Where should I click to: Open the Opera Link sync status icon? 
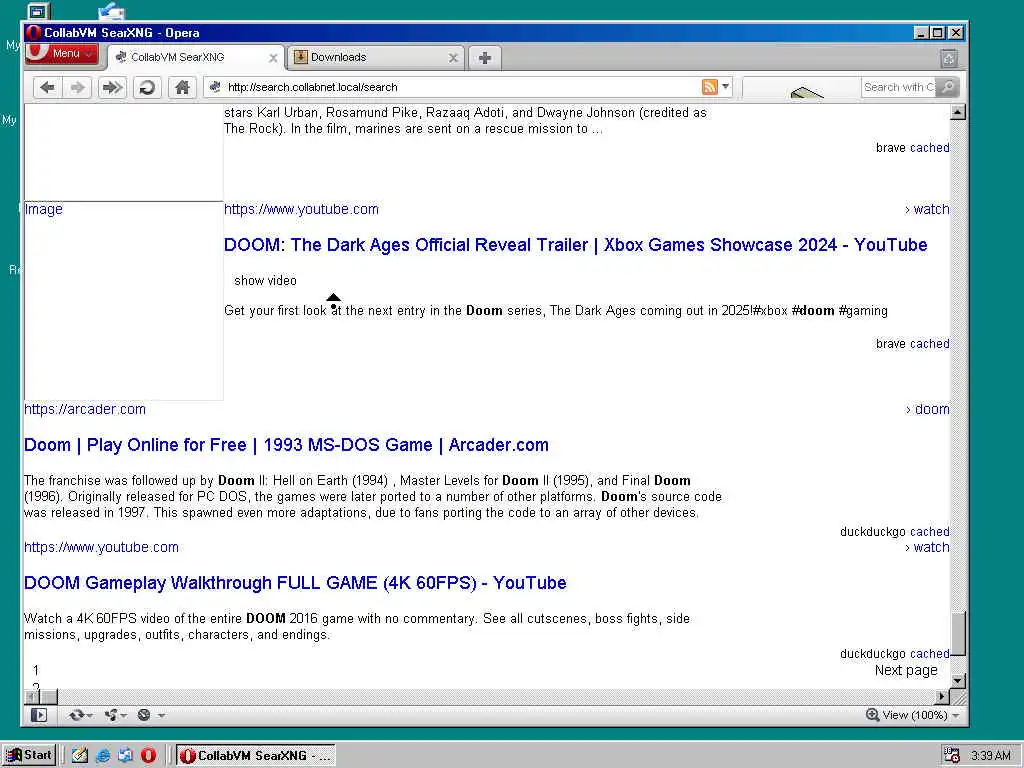[76, 715]
